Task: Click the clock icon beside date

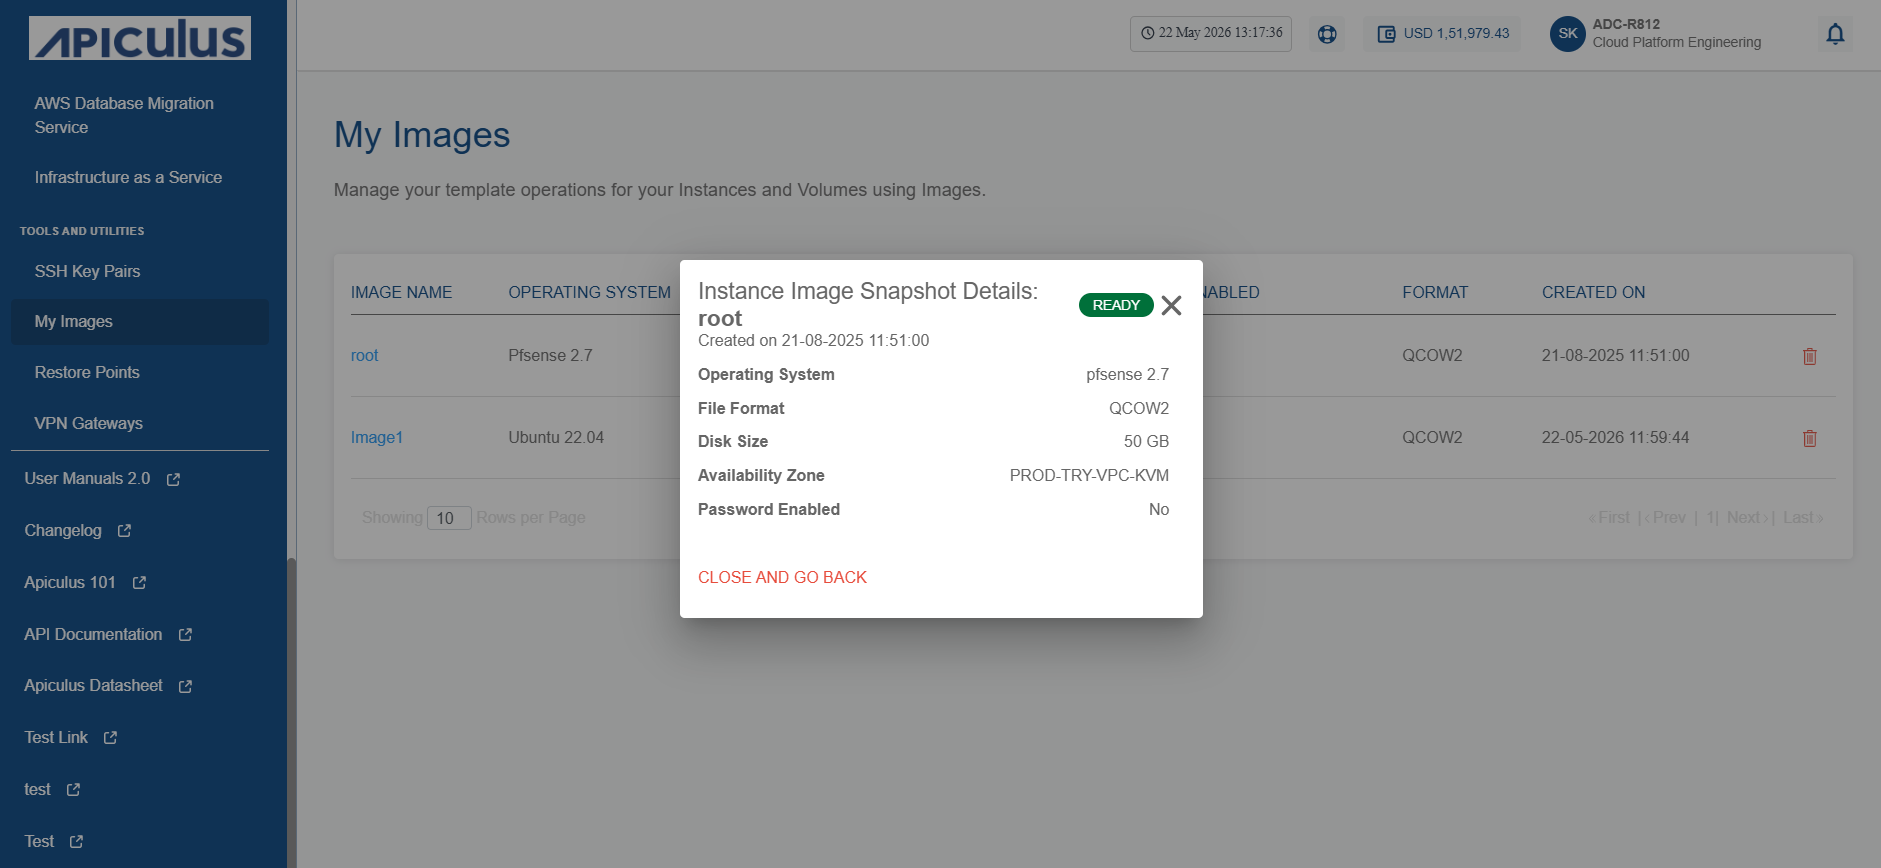Action: tap(1147, 33)
